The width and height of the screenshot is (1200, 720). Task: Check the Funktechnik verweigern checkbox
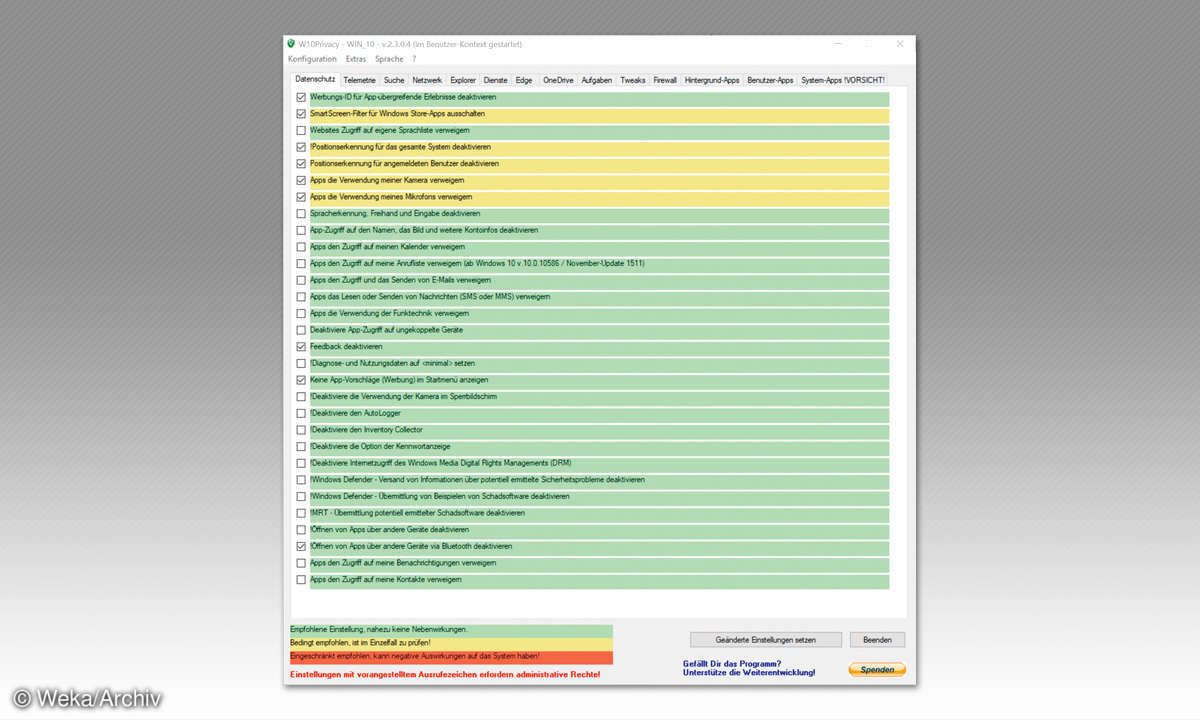click(301, 314)
